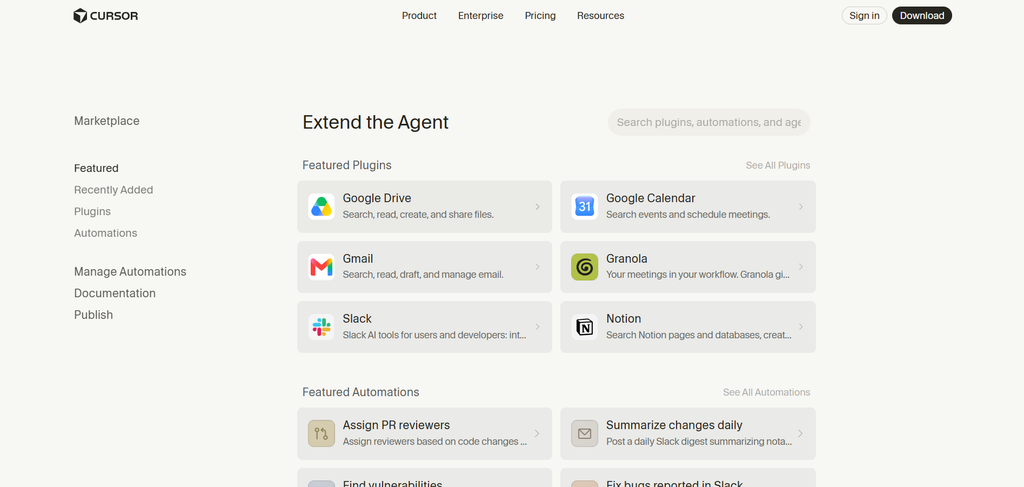Image resolution: width=1024 pixels, height=487 pixels.
Task: Click the Sign in button
Action: click(x=864, y=16)
